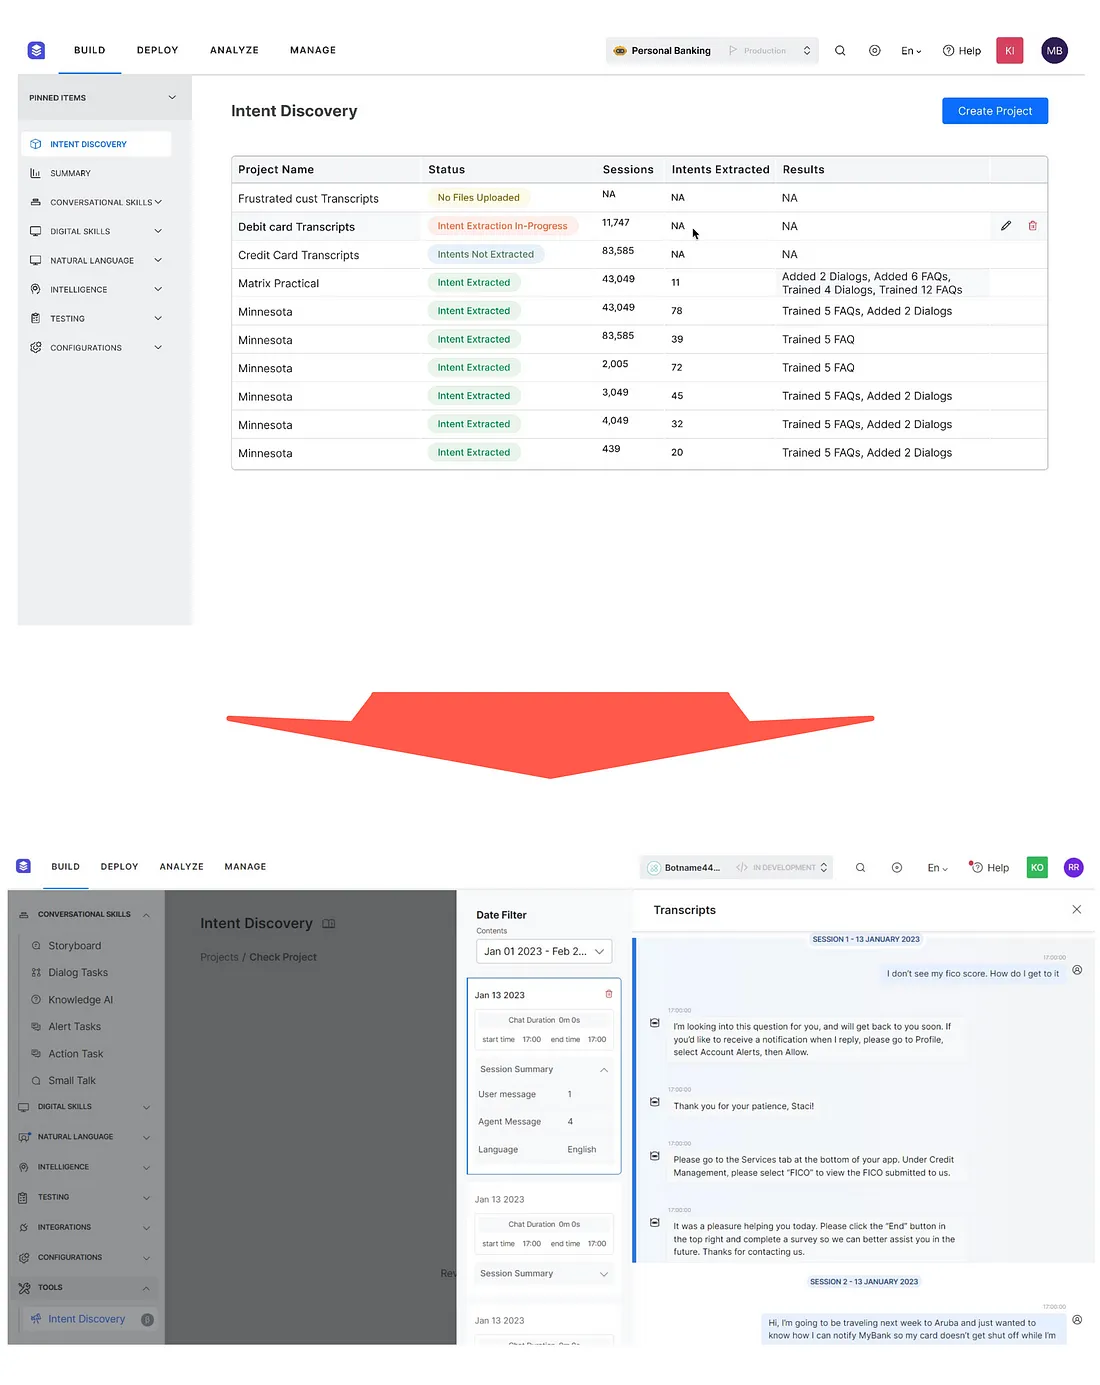Edit the Debit card Transcripts project
The image size is (1100, 1385).
coord(1006,226)
